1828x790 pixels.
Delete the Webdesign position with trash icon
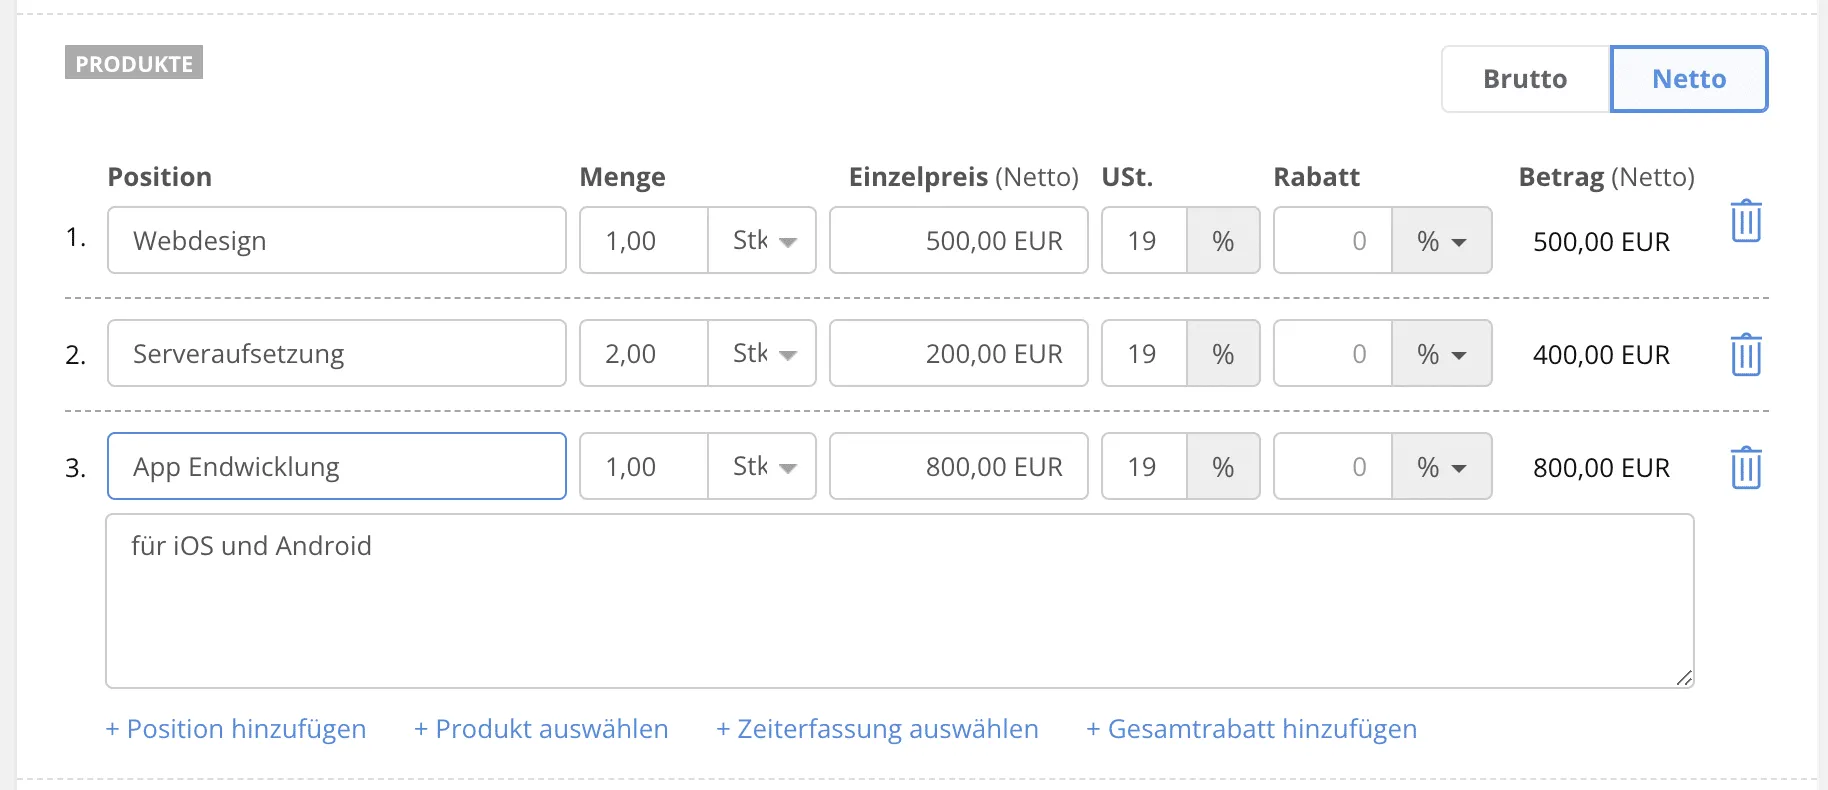pos(1745,221)
